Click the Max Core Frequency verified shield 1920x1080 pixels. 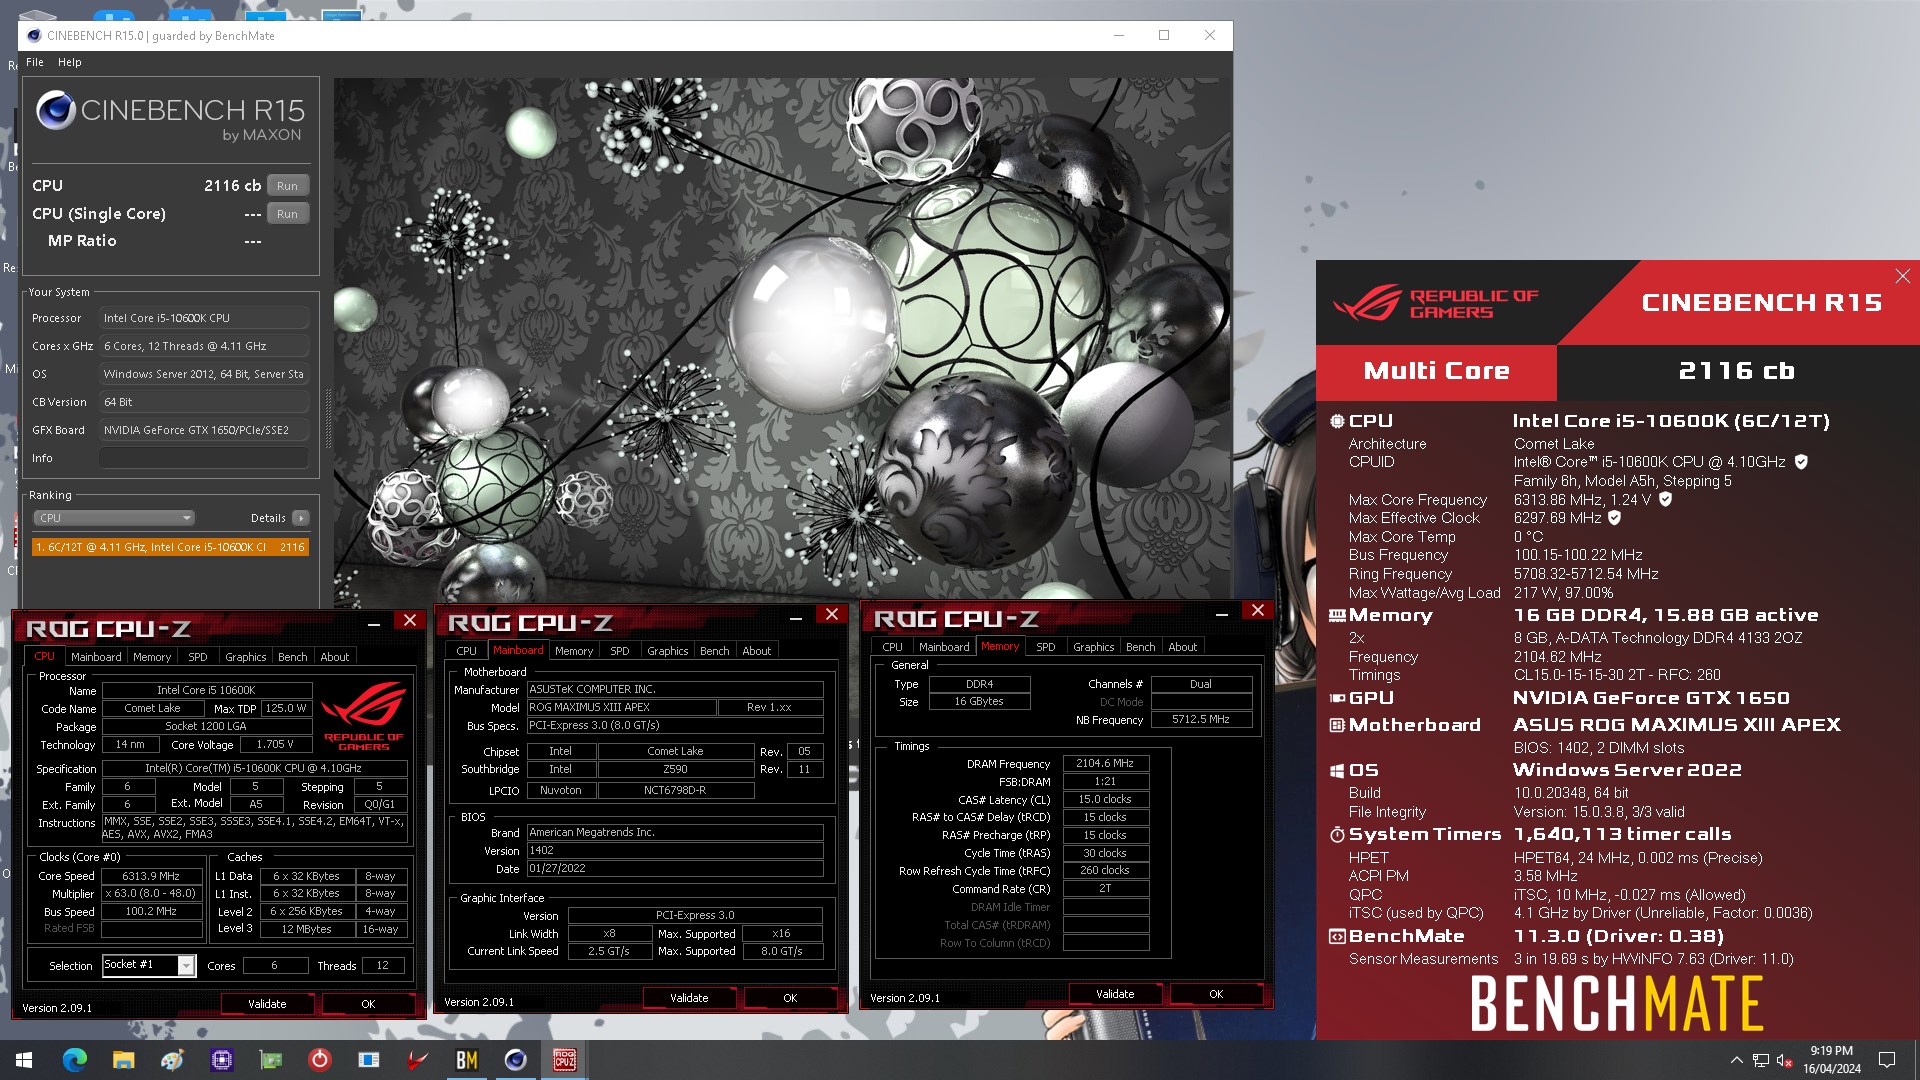(x=1665, y=499)
